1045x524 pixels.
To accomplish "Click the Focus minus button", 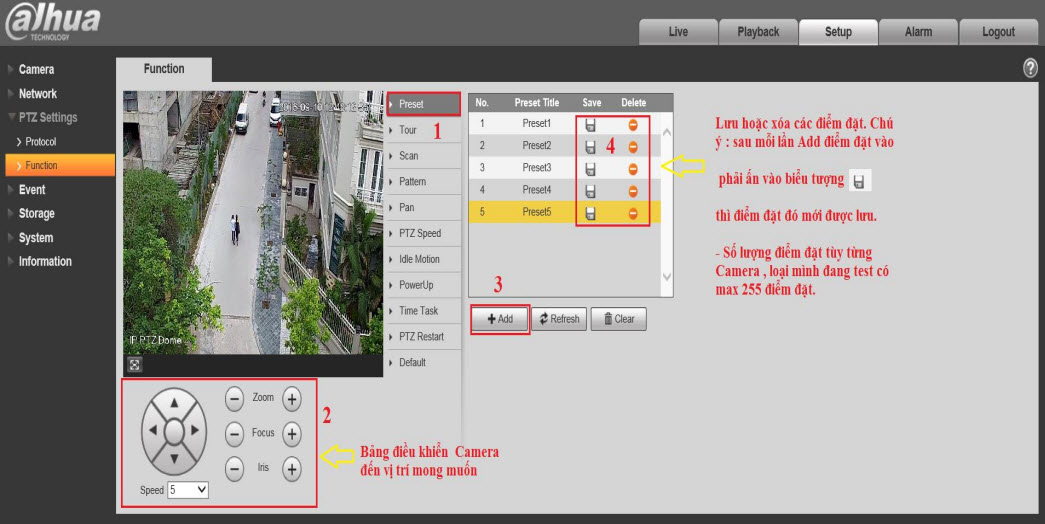I will tap(234, 434).
